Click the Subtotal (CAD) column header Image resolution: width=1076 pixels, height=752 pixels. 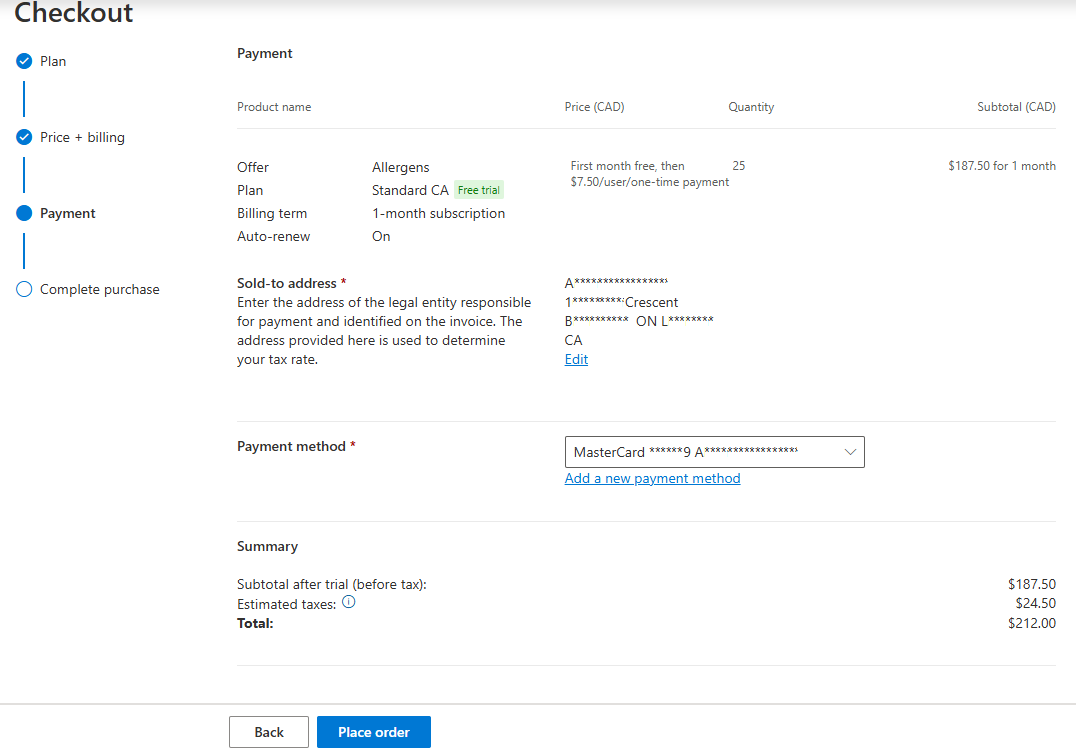coord(1016,107)
